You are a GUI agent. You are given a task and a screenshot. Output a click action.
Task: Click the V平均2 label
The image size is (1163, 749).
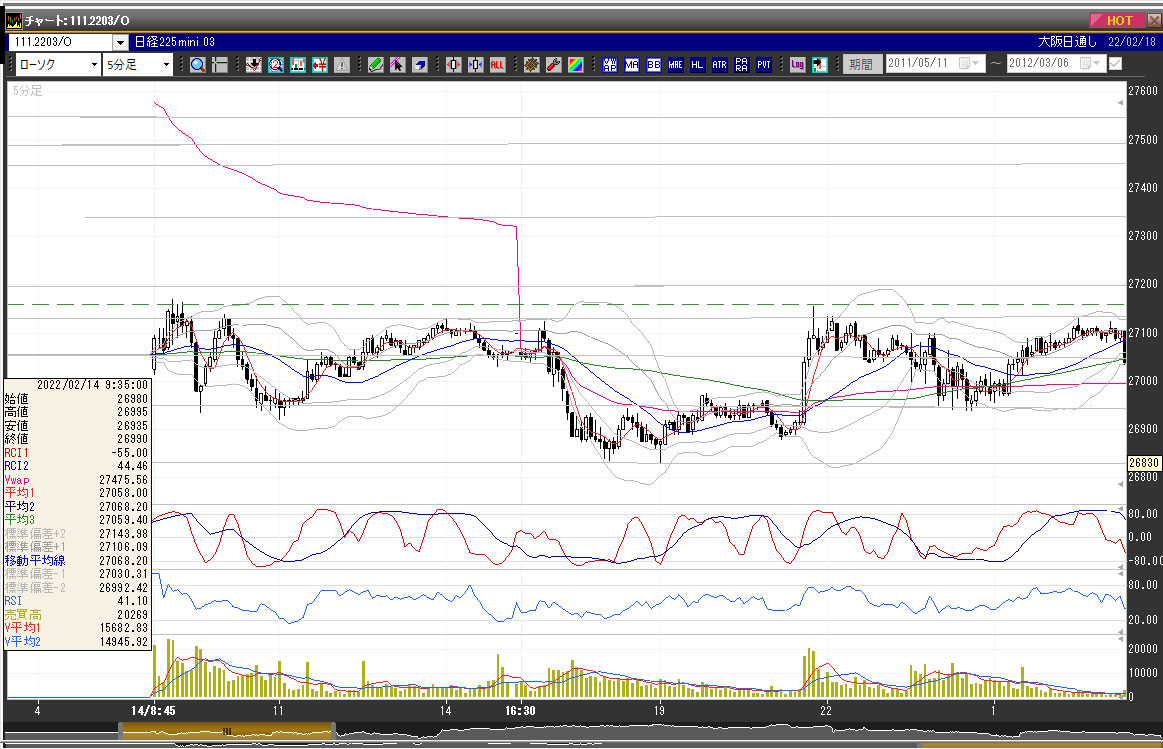click(x=22, y=641)
